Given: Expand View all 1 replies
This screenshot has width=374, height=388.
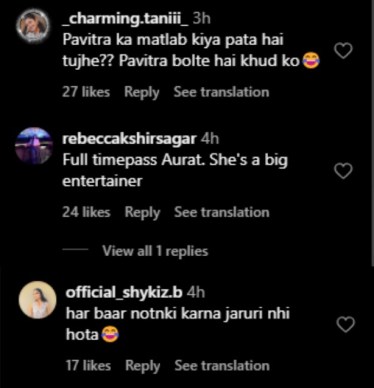Looking at the screenshot, I should 155,251.
